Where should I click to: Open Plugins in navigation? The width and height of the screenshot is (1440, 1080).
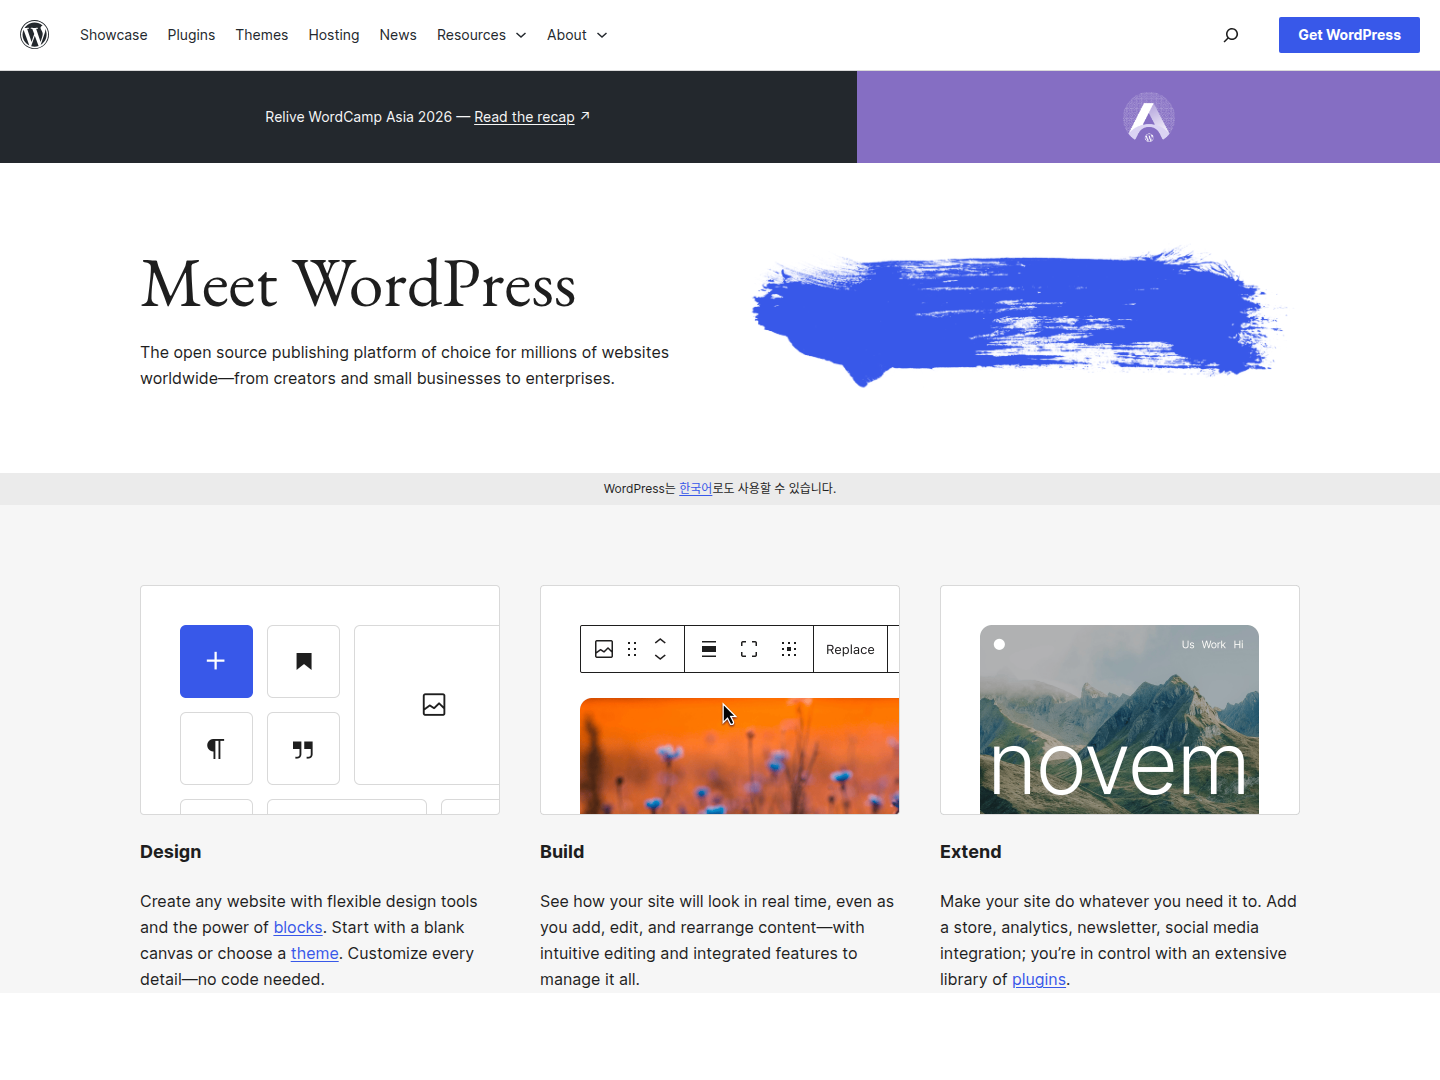pos(191,35)
